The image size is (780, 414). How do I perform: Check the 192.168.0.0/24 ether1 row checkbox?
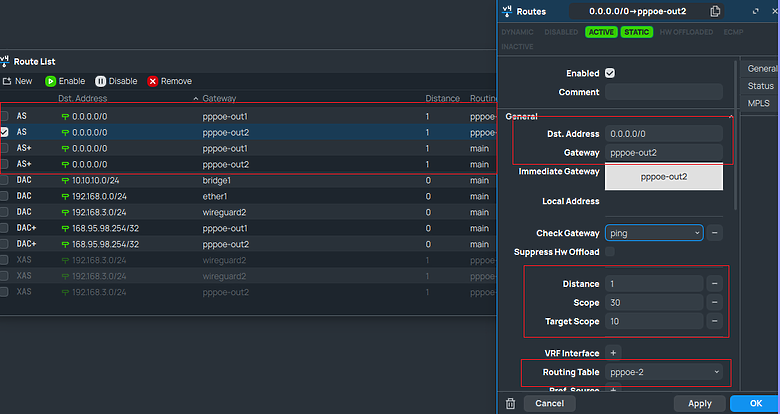click(4, 196)
